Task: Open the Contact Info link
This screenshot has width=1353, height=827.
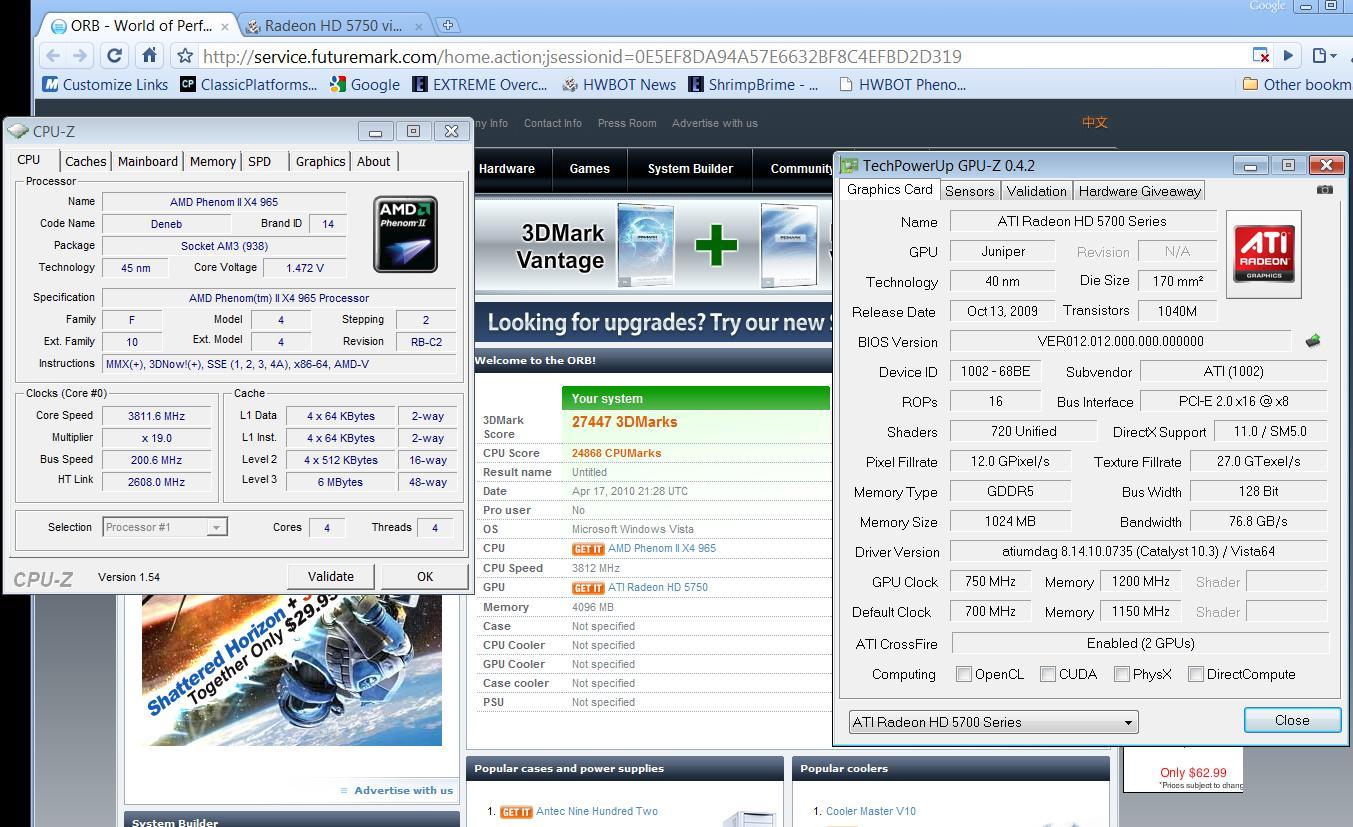Action: [x=553, y=123]
